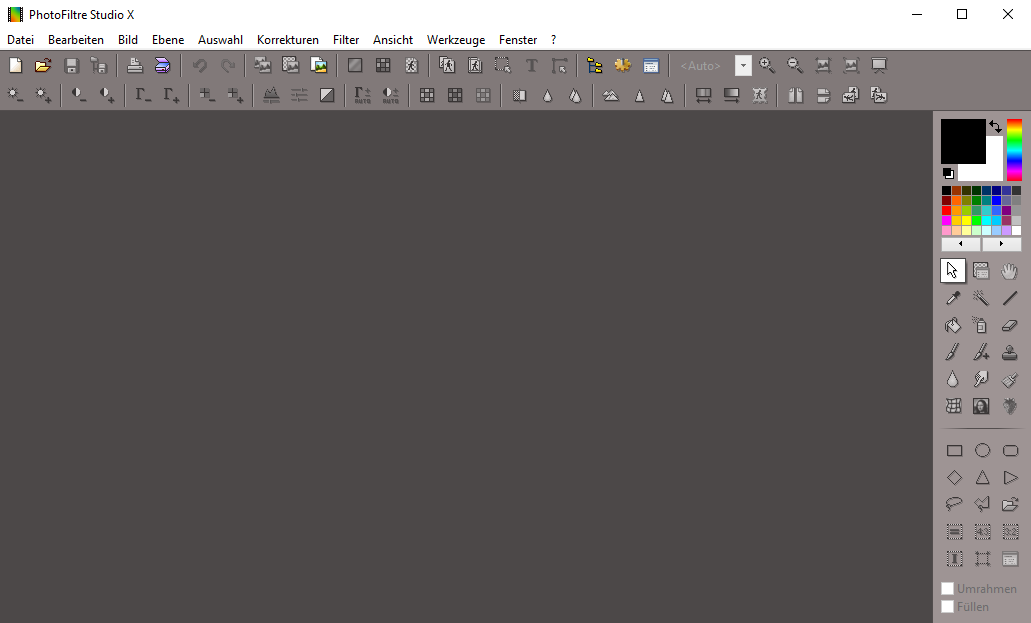Type in the Auto zoom field
1031x623 pixels.
[x=706, y=65]
